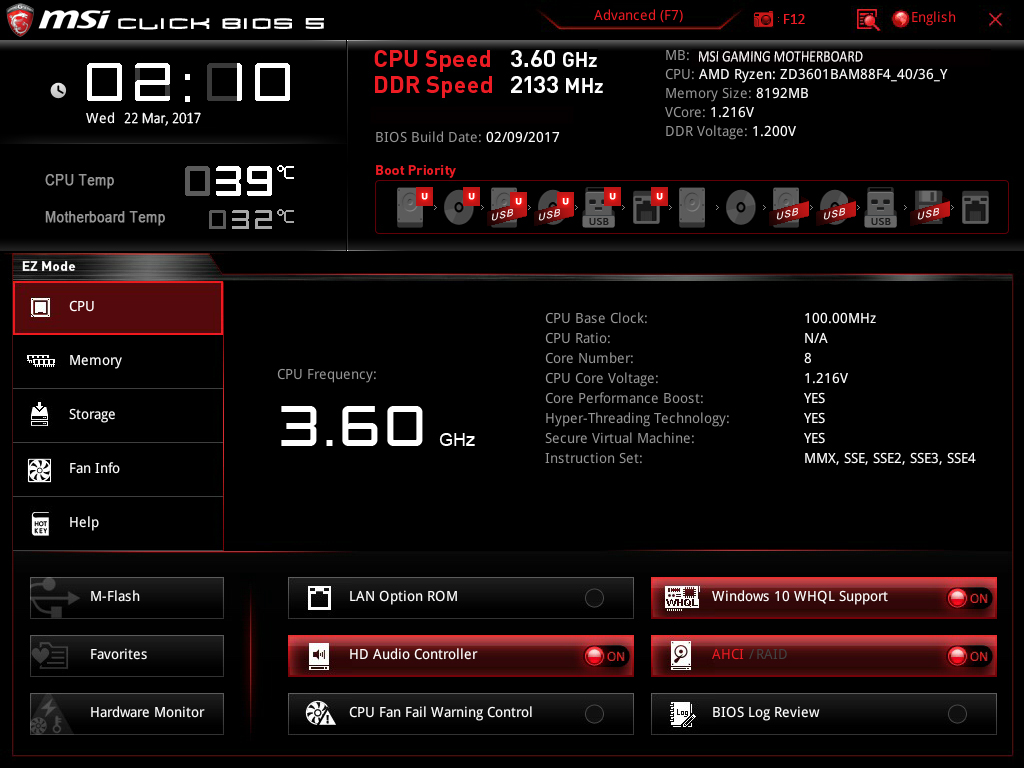Screen dimensions: 1024x768
Task: Click the CPU chip icon in EZ Mode sidebar
Action: pos(40,307)
